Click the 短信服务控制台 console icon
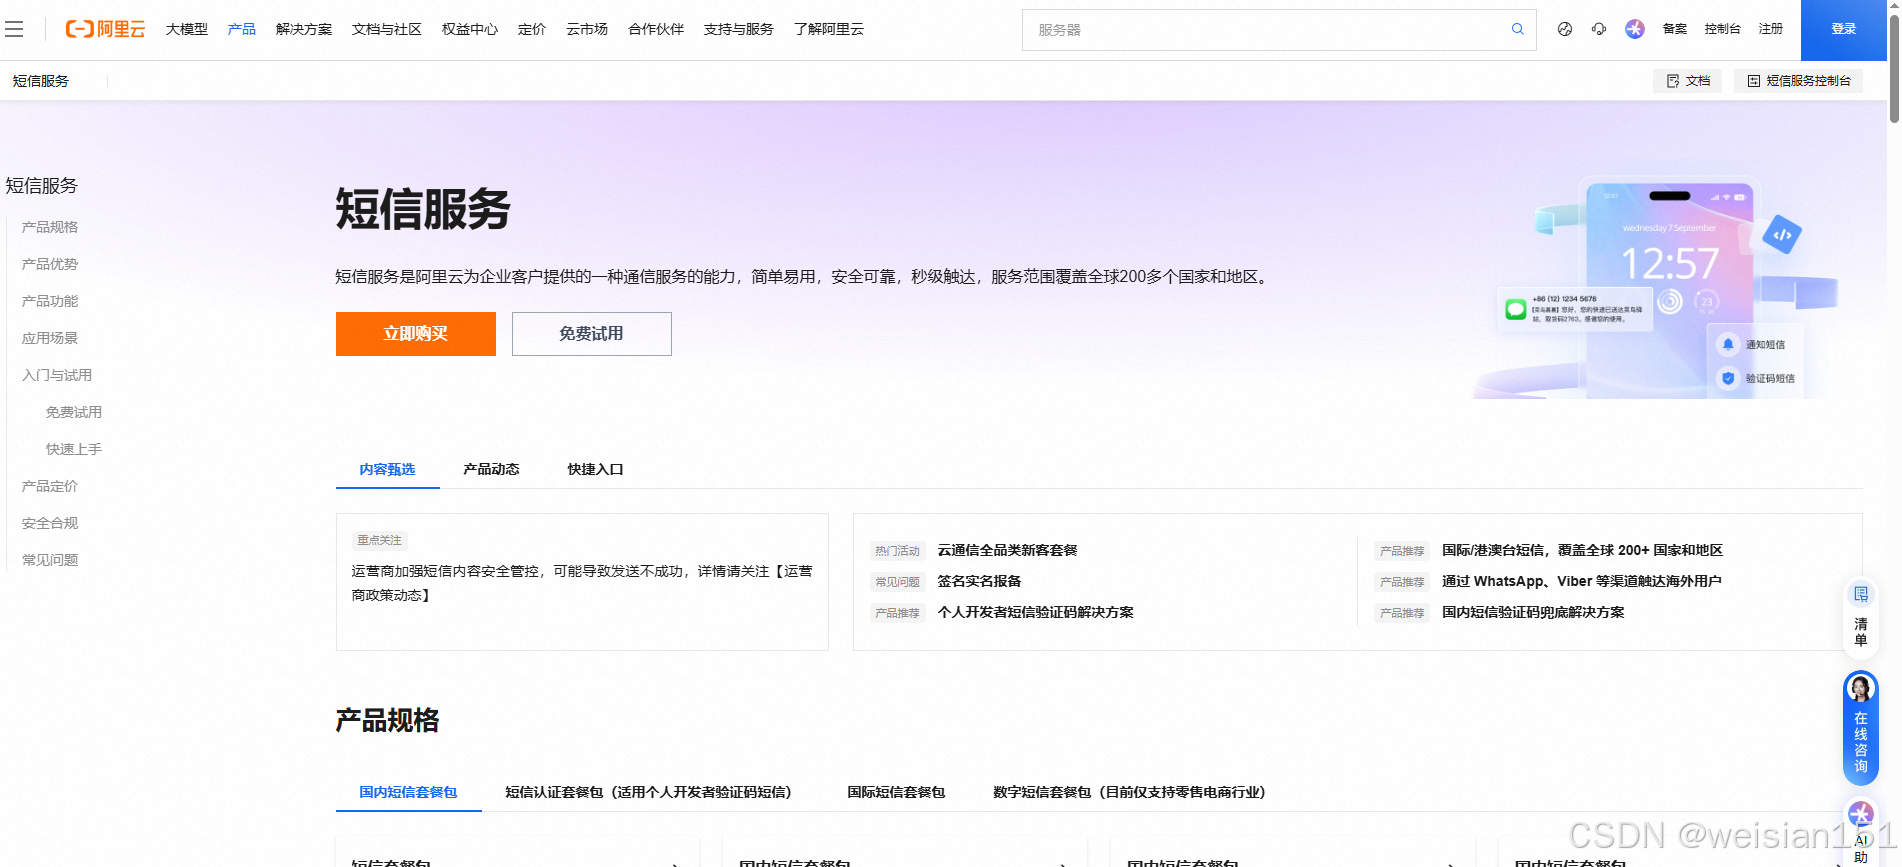This screenshot has width=1902, height=867. (x=1754, y=81)
